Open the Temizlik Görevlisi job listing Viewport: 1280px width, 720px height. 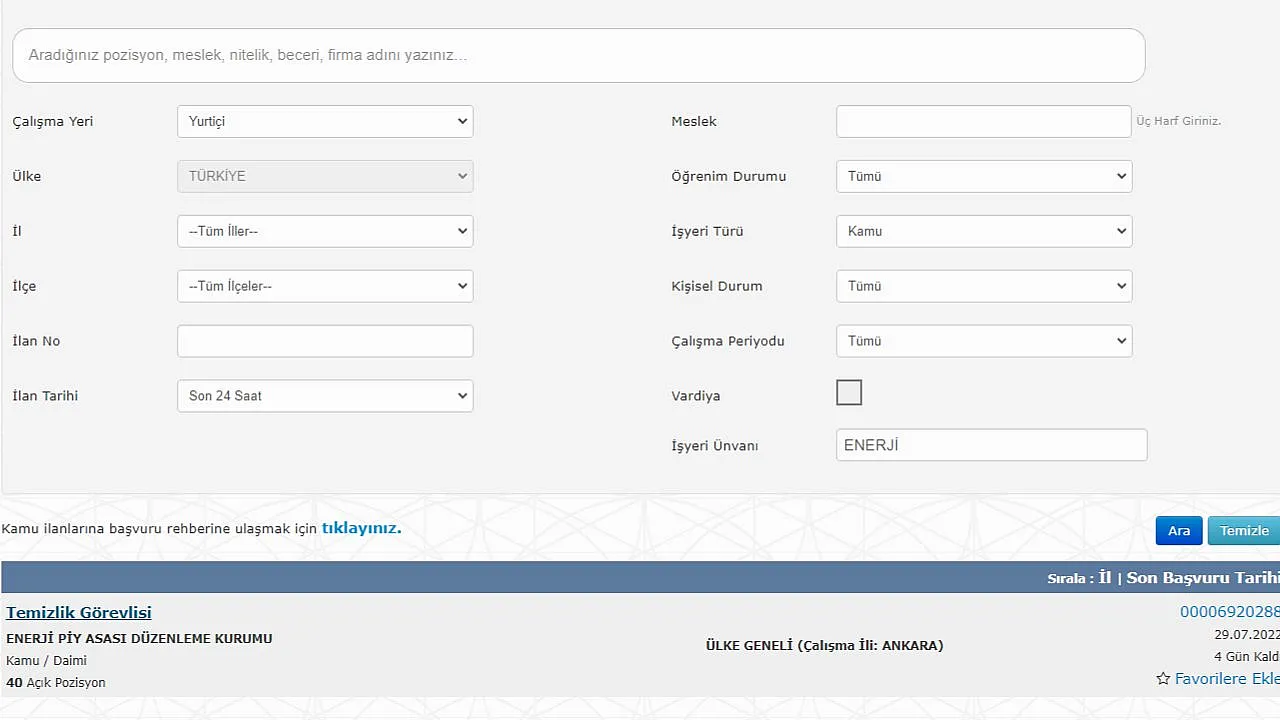79,612
